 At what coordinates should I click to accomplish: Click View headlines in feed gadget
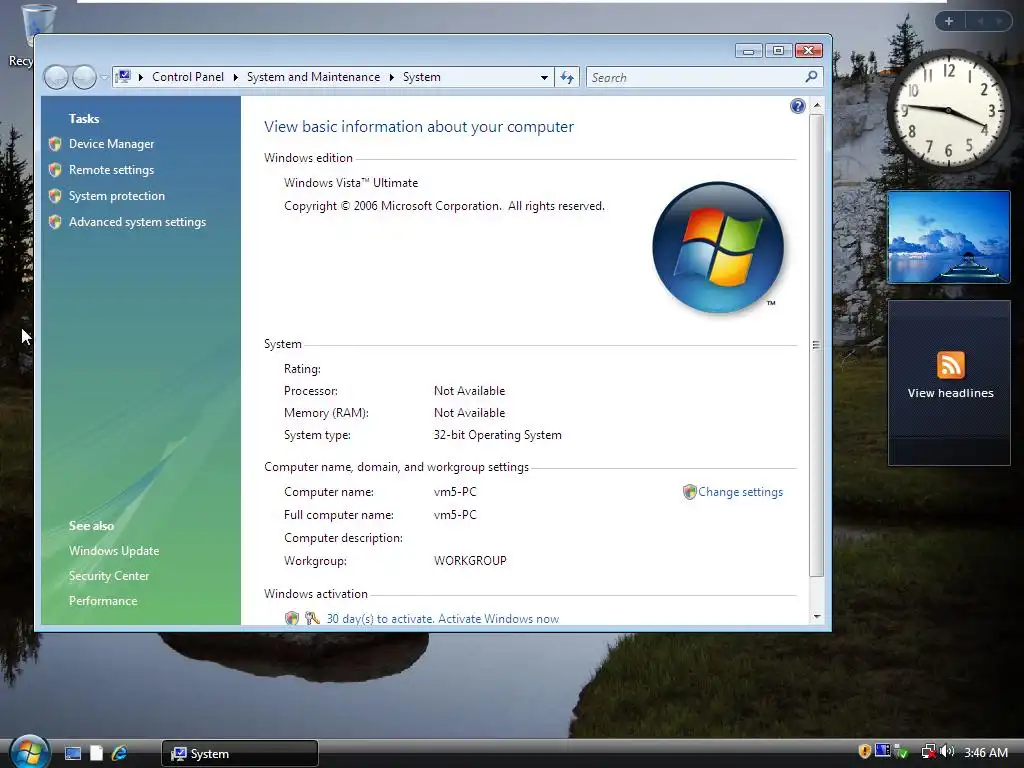pos(950,393)
